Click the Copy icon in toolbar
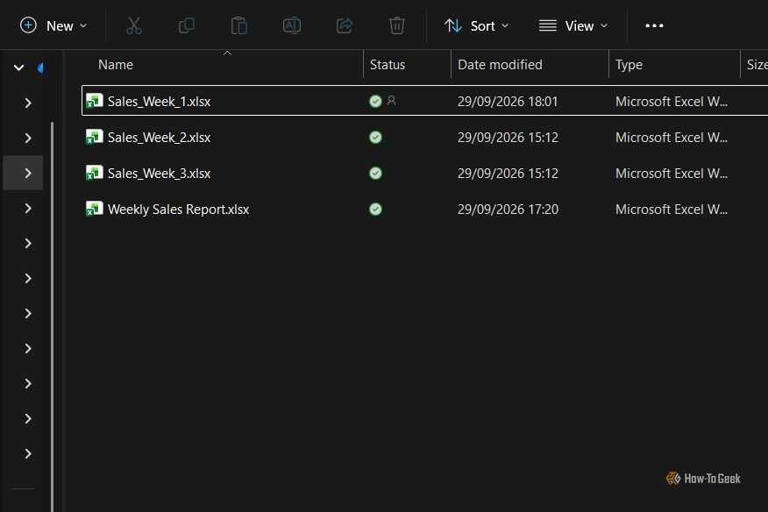Image resolution: width=768 pixels, height=512 pixels. point(187,25)
